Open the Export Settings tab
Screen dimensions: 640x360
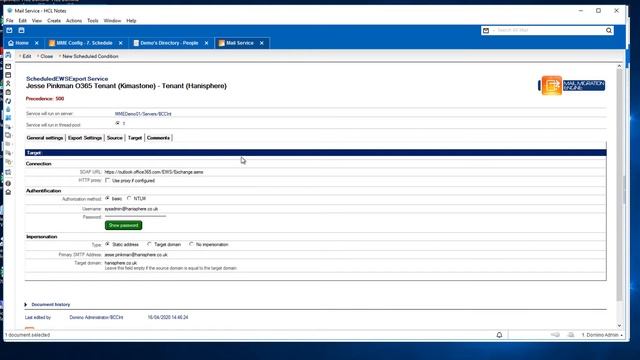tap(85, 138)
